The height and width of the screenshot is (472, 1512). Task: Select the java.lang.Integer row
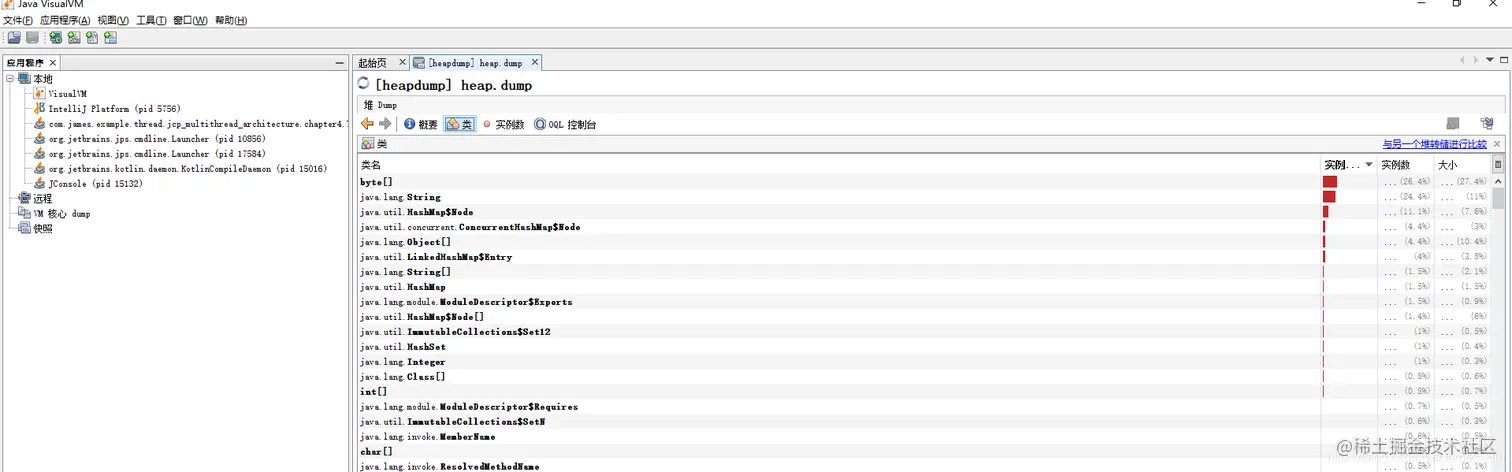pyautogui.click(x=924, y=362)
